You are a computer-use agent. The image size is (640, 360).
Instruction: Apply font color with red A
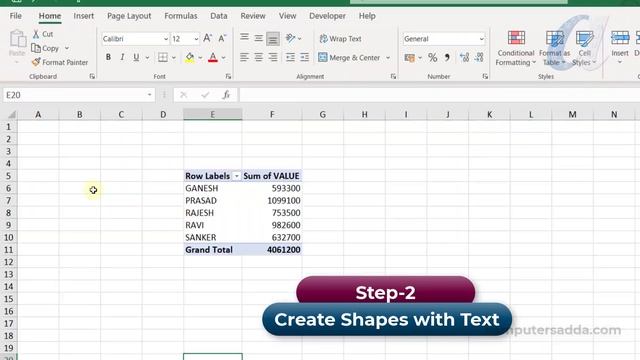point(213,58)
